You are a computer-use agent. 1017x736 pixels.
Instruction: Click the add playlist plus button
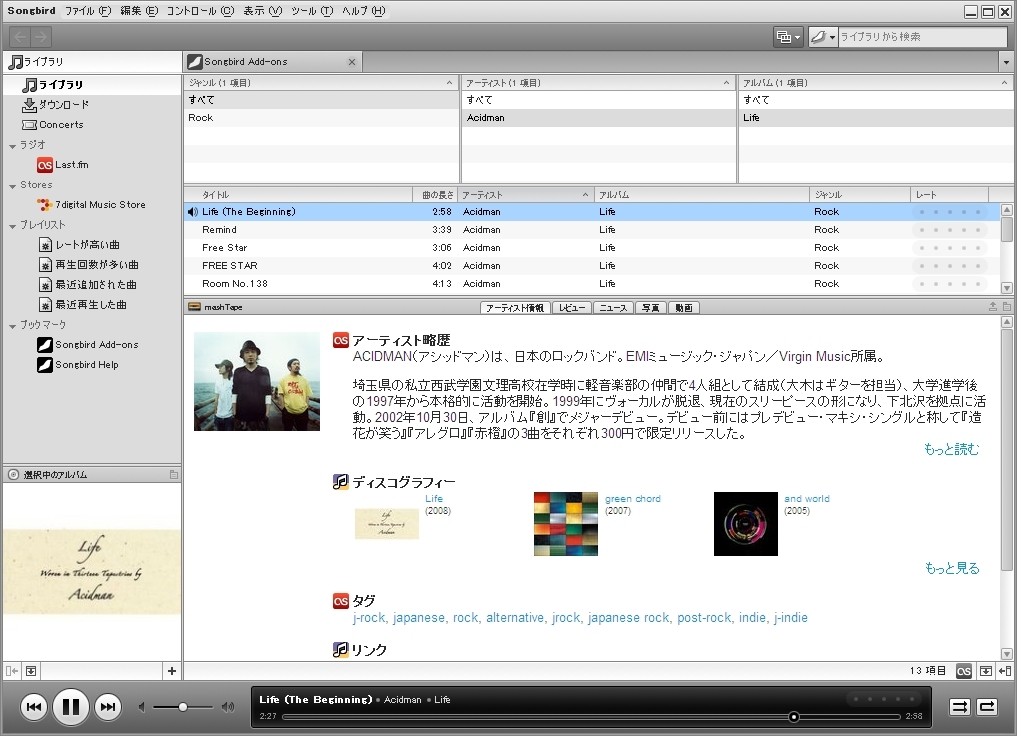pyautogui.click(x=172, y=671)
